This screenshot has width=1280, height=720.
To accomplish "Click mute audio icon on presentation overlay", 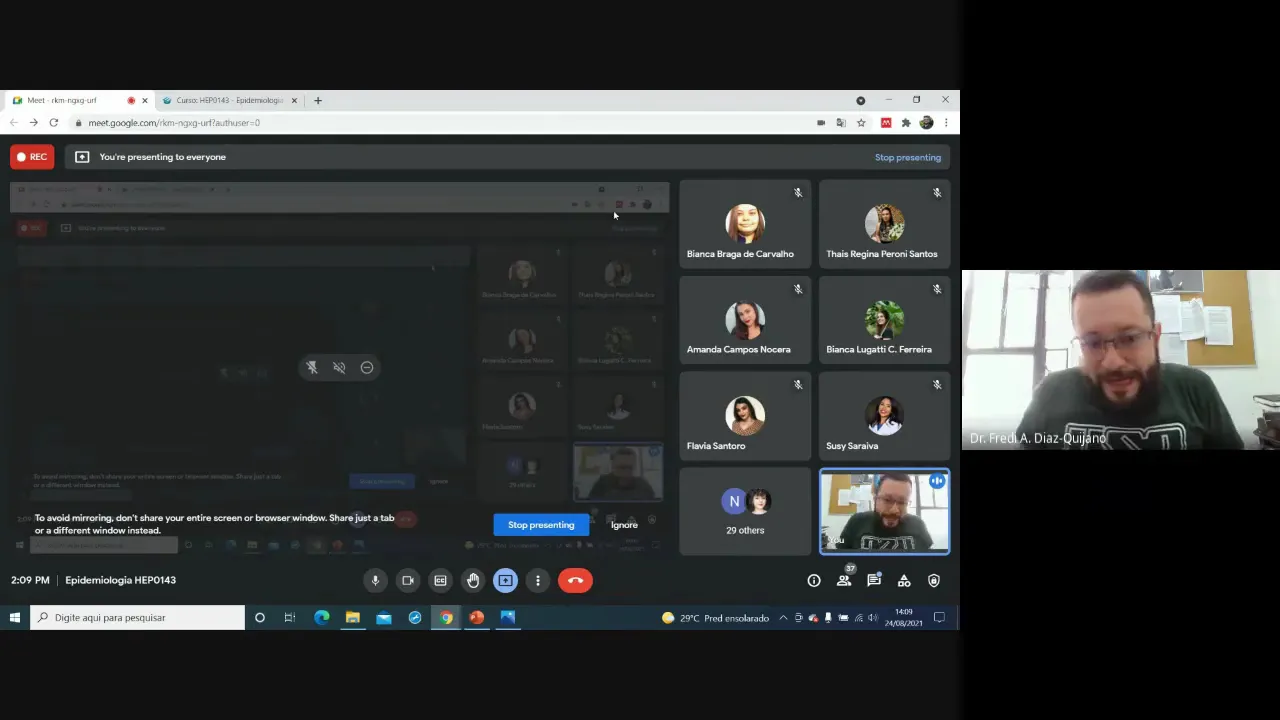I will [339, 368].
